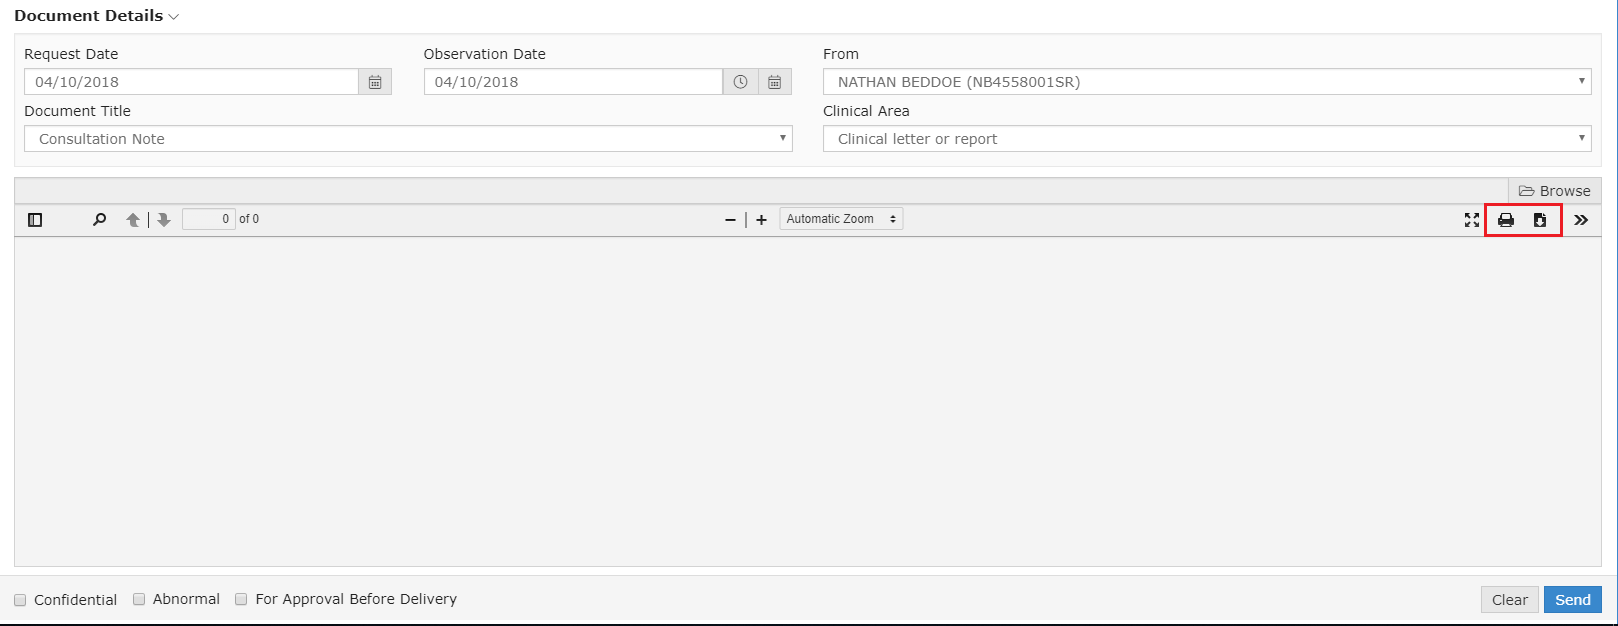Zoom in with plus icon

761,220
